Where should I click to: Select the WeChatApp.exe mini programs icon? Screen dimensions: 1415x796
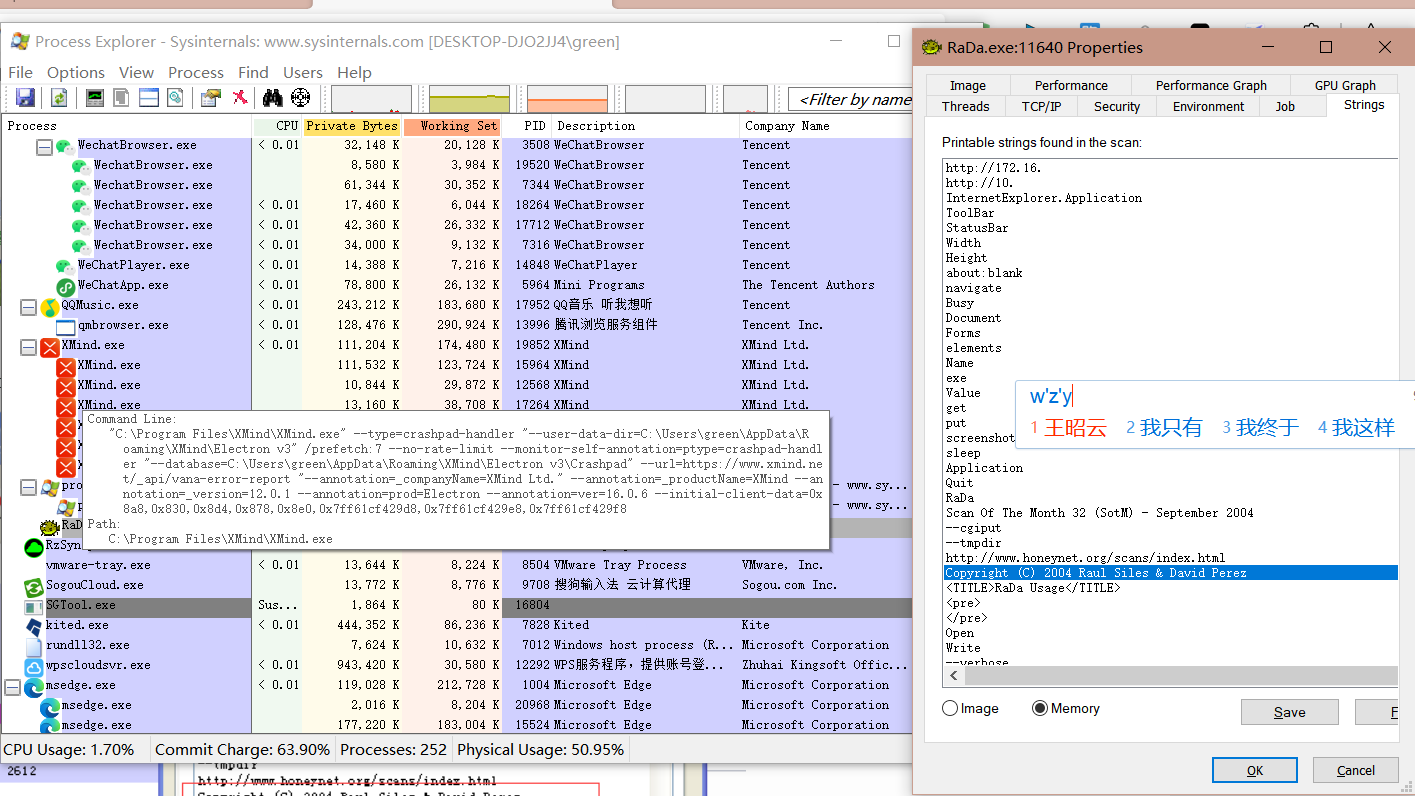point(66,286)
